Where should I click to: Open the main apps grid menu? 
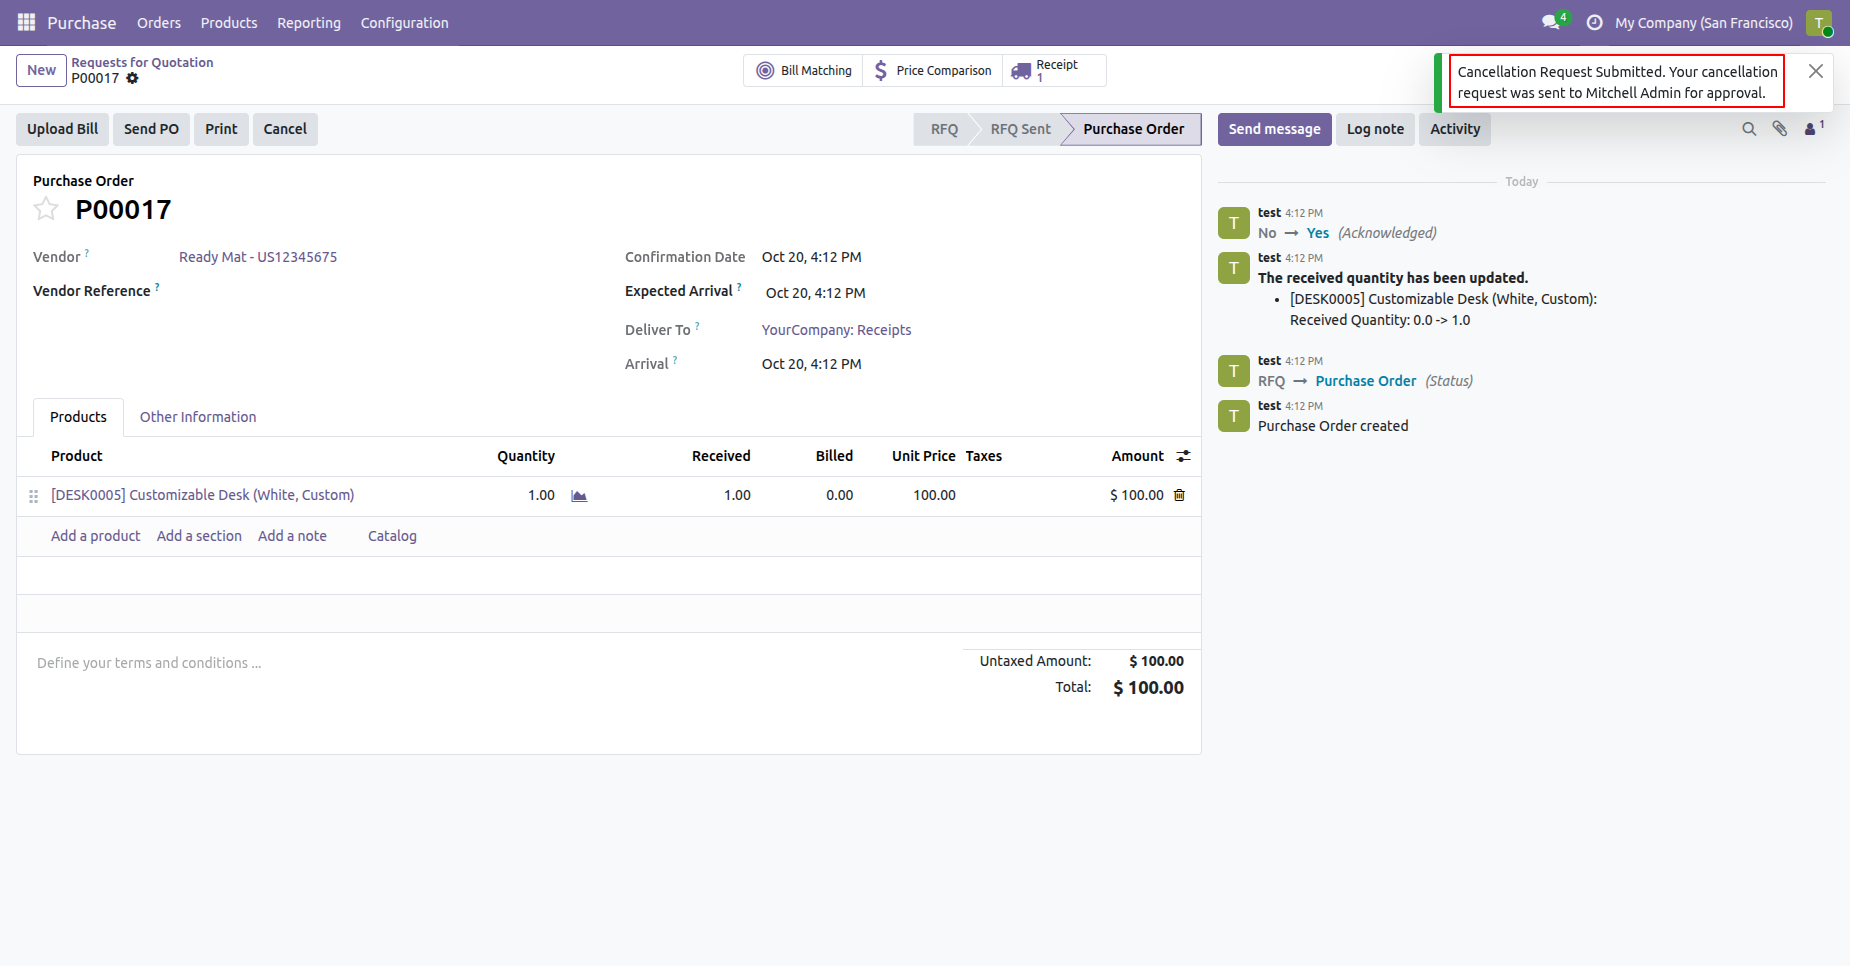coord(26,22)
